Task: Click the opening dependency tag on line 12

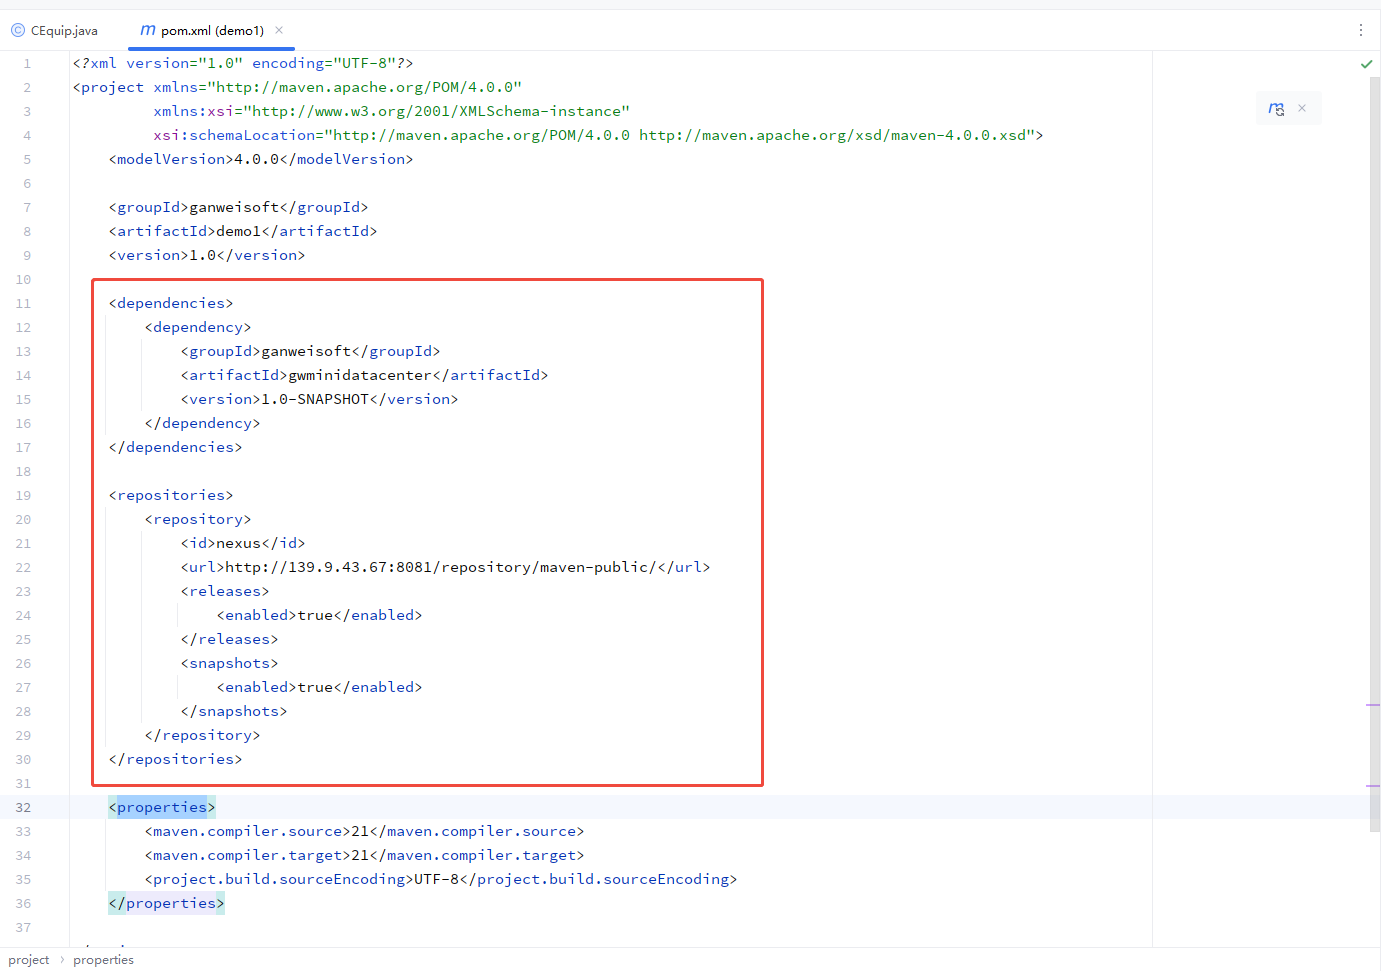Action: point(198,327)
